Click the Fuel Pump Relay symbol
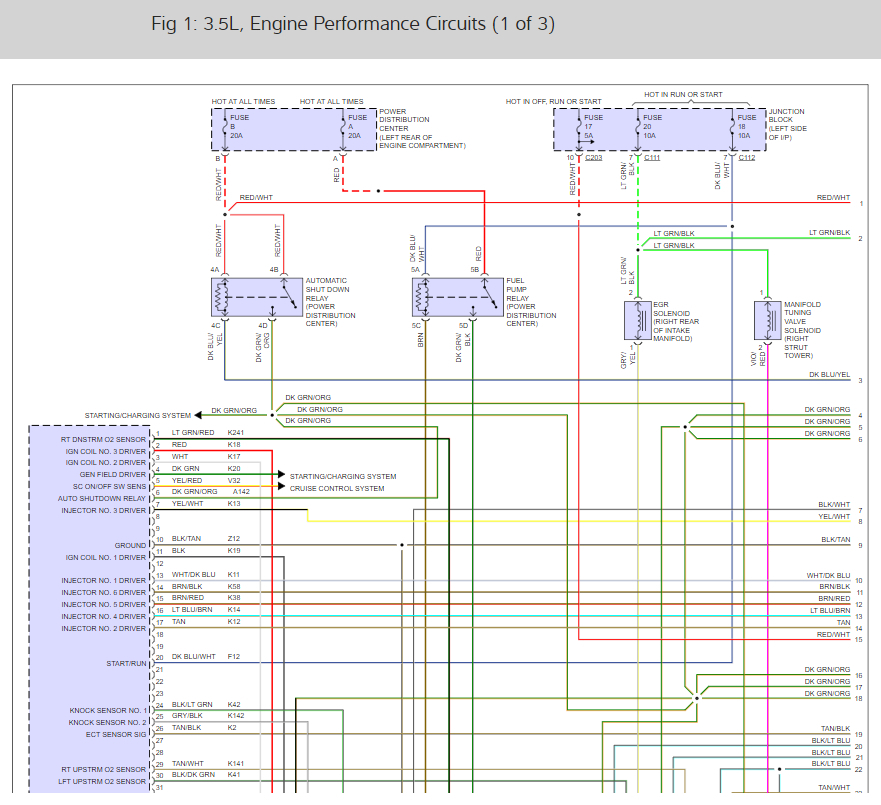This screenshot has height=805, width=881. point(457,297)
